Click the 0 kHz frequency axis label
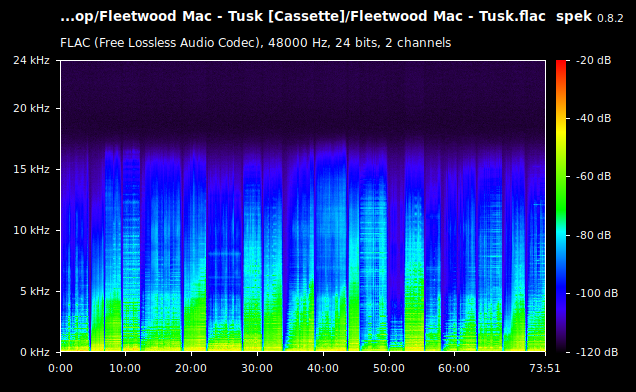 34,352
